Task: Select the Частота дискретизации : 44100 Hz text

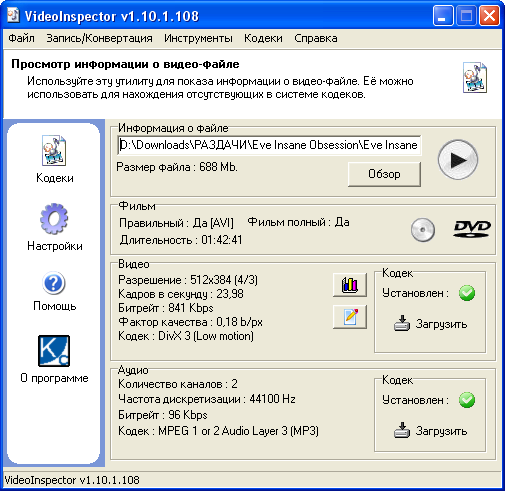Action: [207, 399]
